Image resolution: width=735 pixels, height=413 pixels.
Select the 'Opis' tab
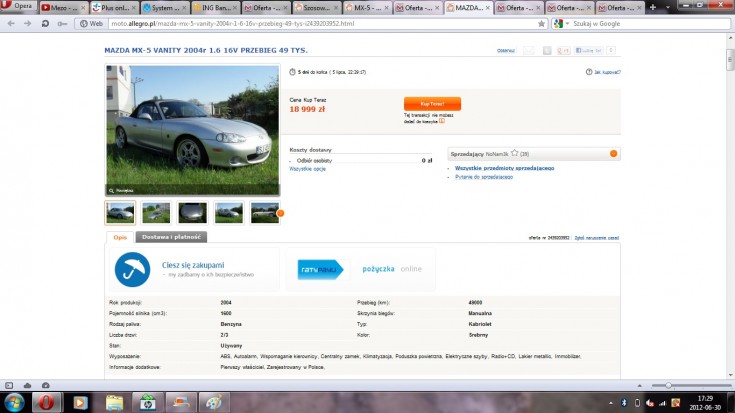[120, 237]
